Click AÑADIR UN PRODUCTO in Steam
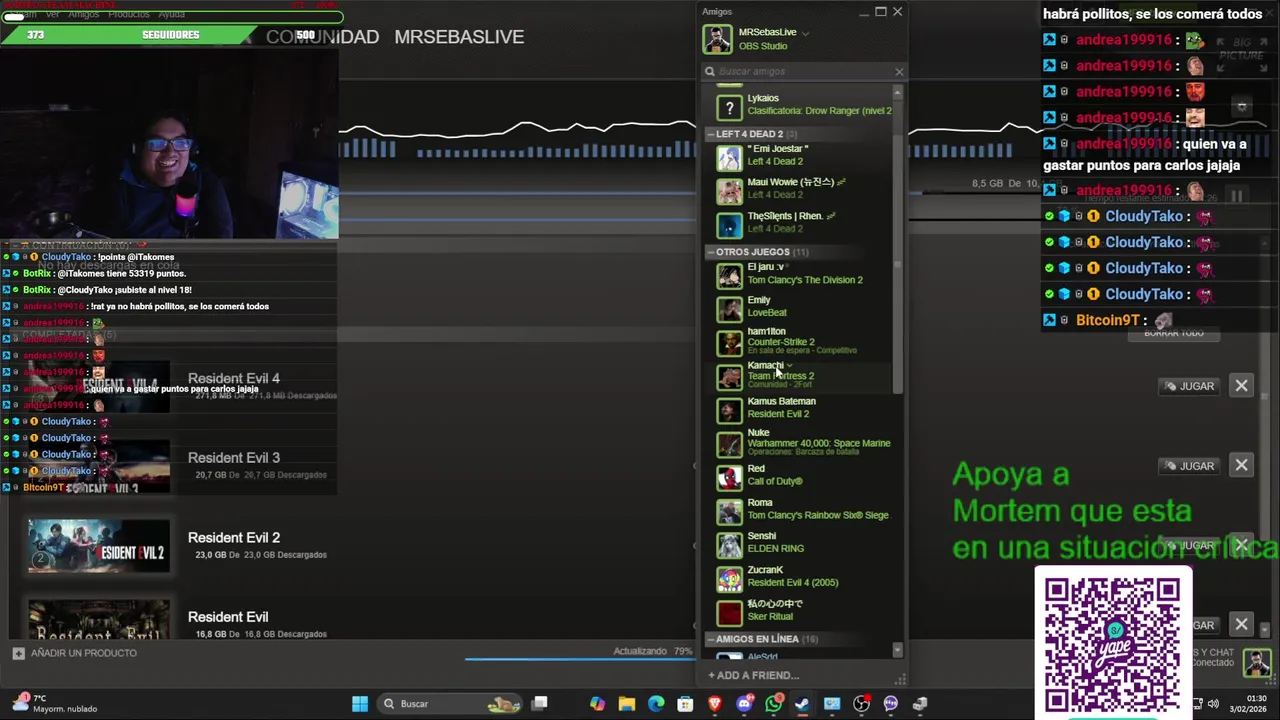The image size is (1280, 720). point(75,653)
